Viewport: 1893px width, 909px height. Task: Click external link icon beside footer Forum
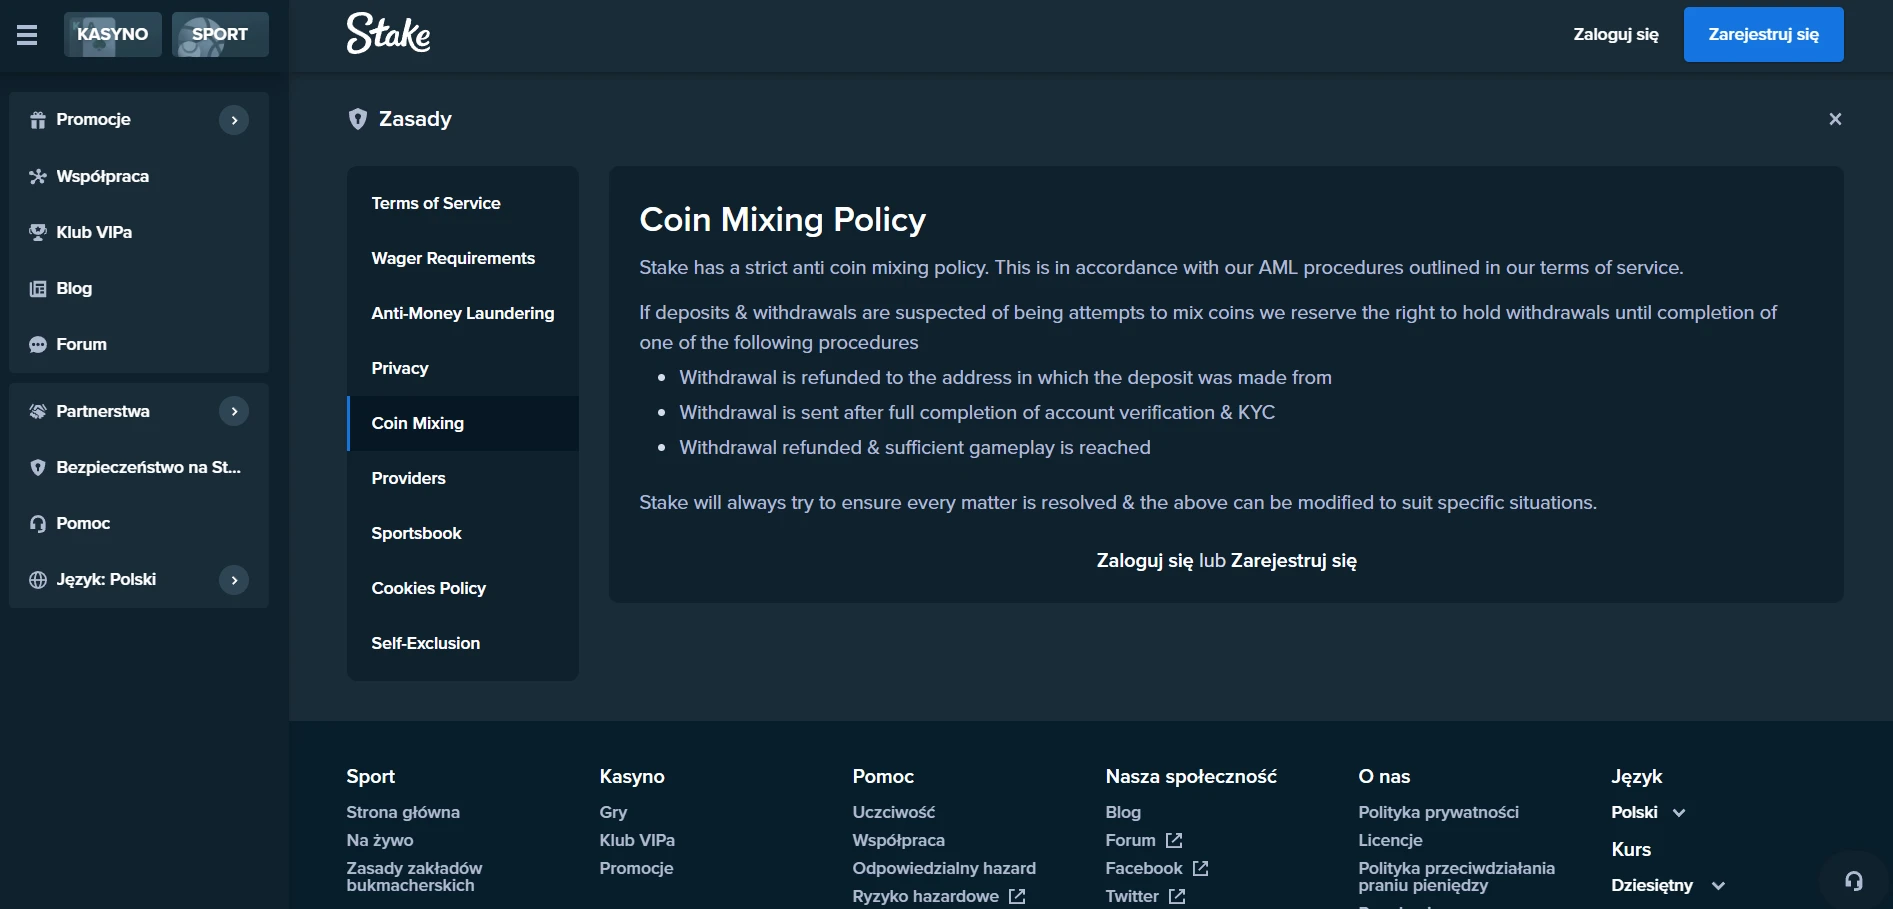coord(1174,840)
